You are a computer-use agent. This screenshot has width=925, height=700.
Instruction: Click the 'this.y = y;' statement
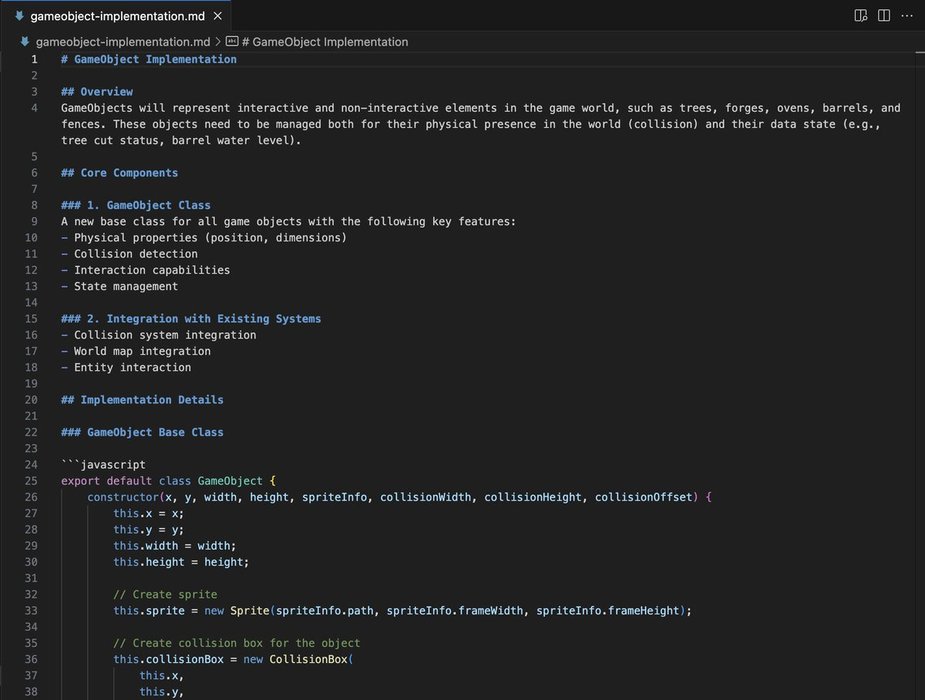pyautogui.click(x=149, y=530)
